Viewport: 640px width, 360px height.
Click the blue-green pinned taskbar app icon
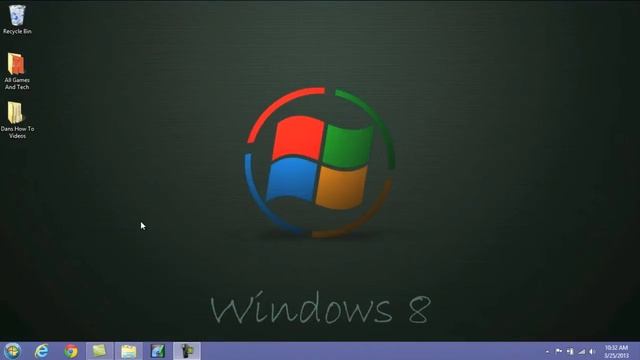(x=158, y=351)
